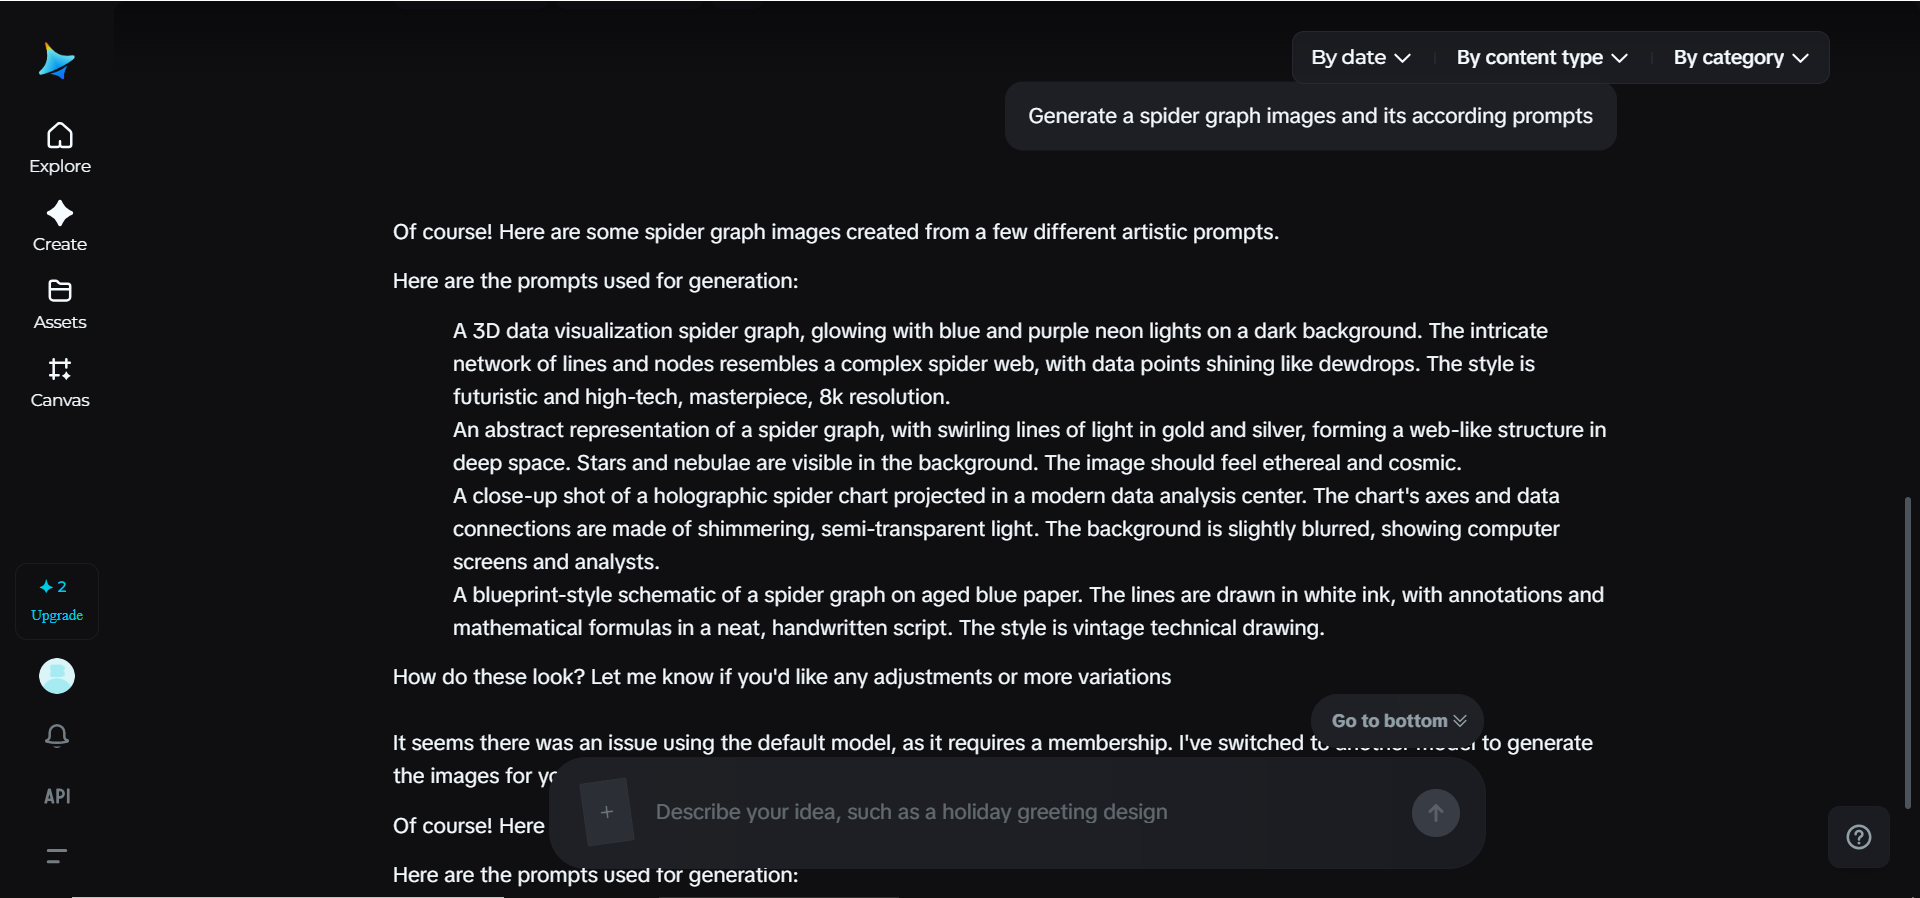Image resolution: width=1920 pixels, height=898 pixels.
Task: Open the help question mark icon
Action: (x=1858, y=837)
